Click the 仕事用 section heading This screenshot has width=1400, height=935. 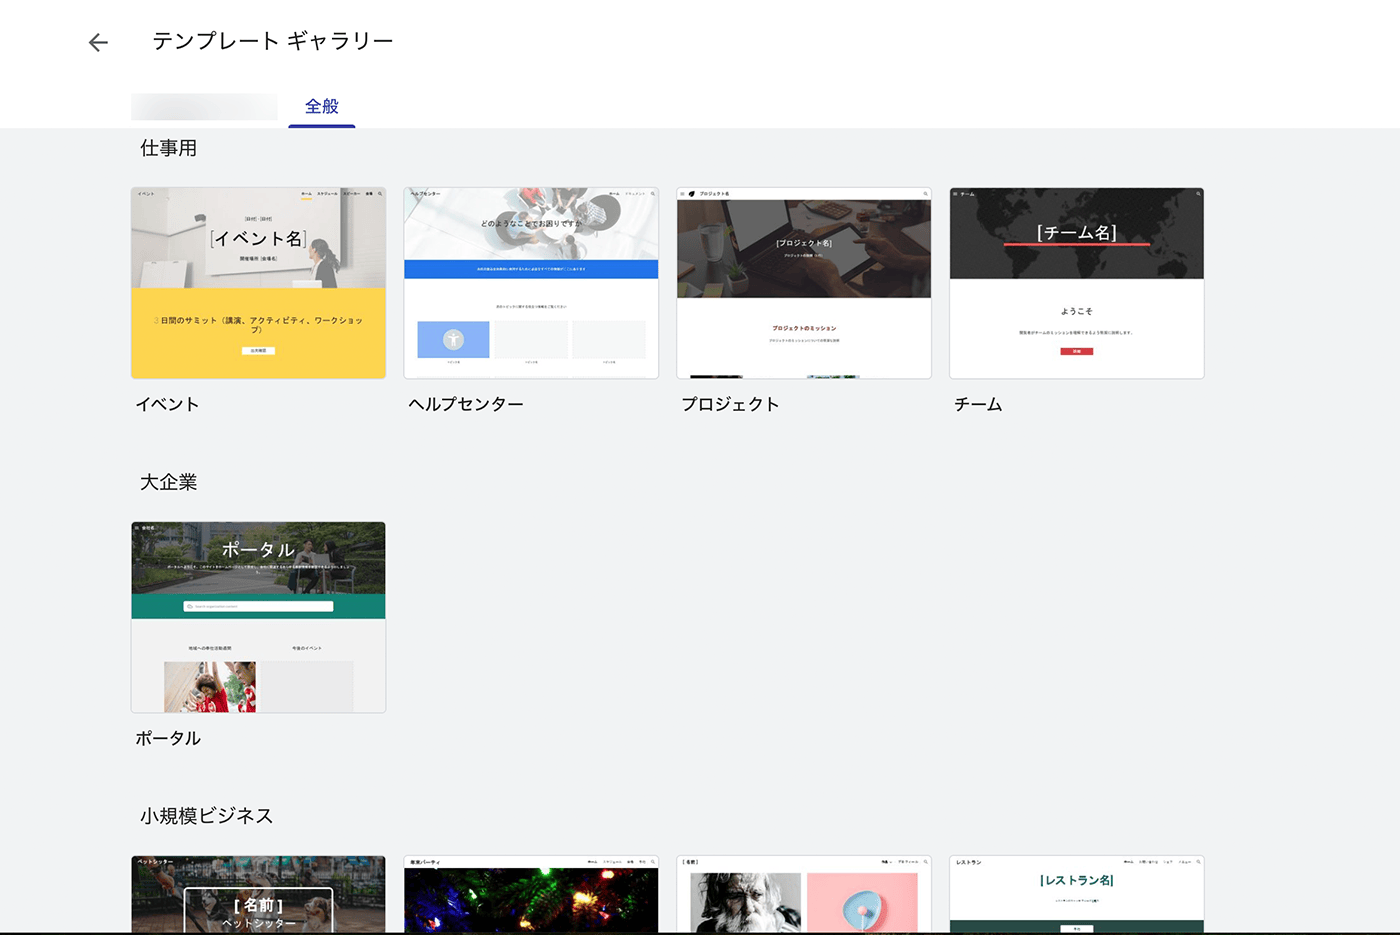pos(168,148)
